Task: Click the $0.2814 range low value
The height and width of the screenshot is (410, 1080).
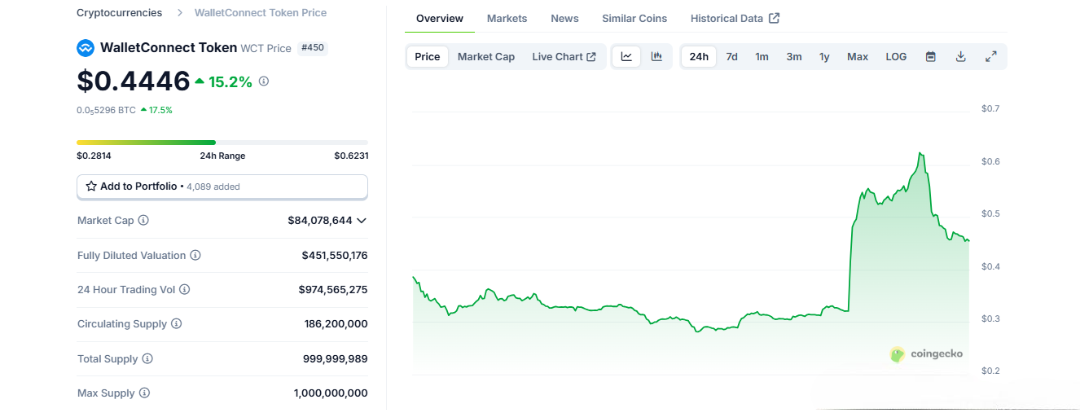Action: [x=94, y=156]
